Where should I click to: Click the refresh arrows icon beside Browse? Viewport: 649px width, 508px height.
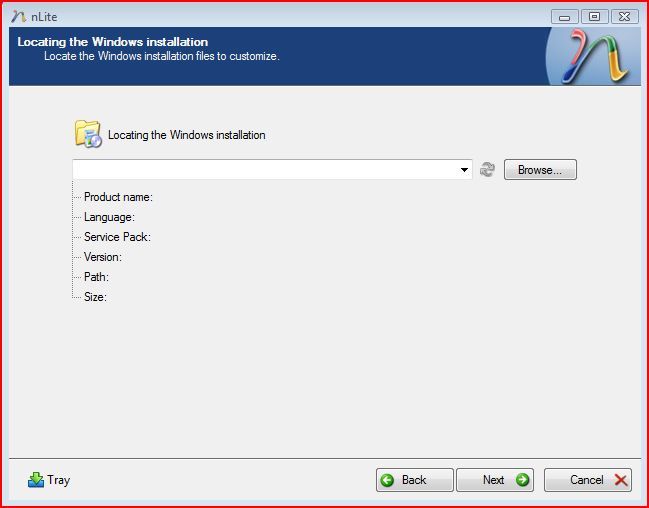[x=487, y=170]
